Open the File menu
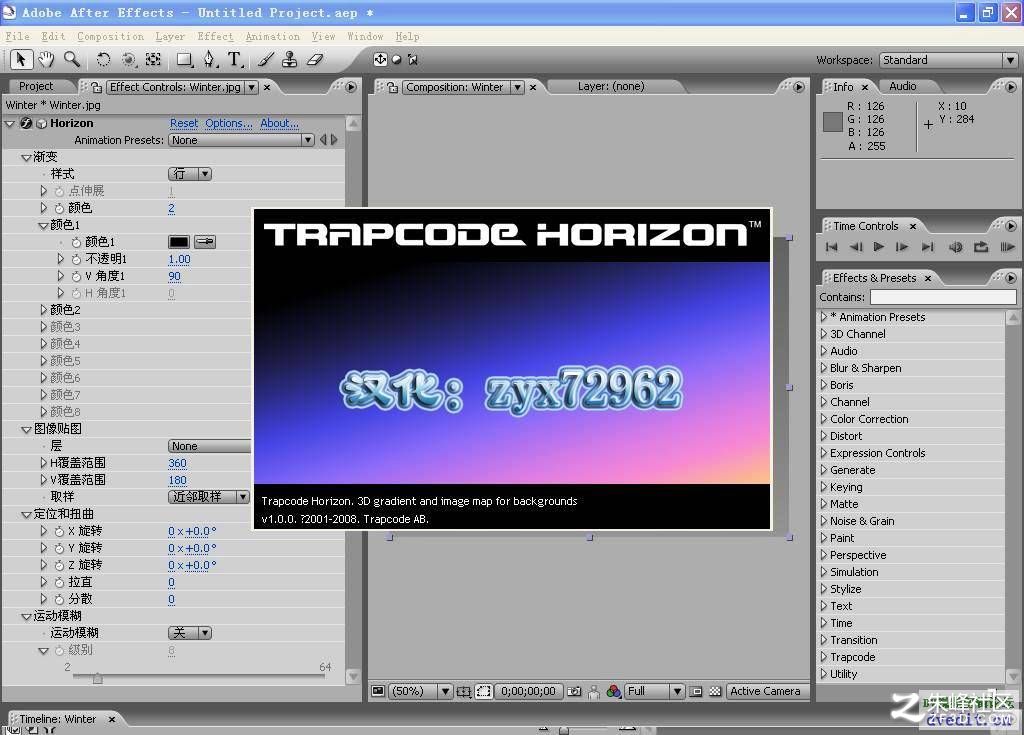Screen dimensions: 1024x735 click(18, 37)
